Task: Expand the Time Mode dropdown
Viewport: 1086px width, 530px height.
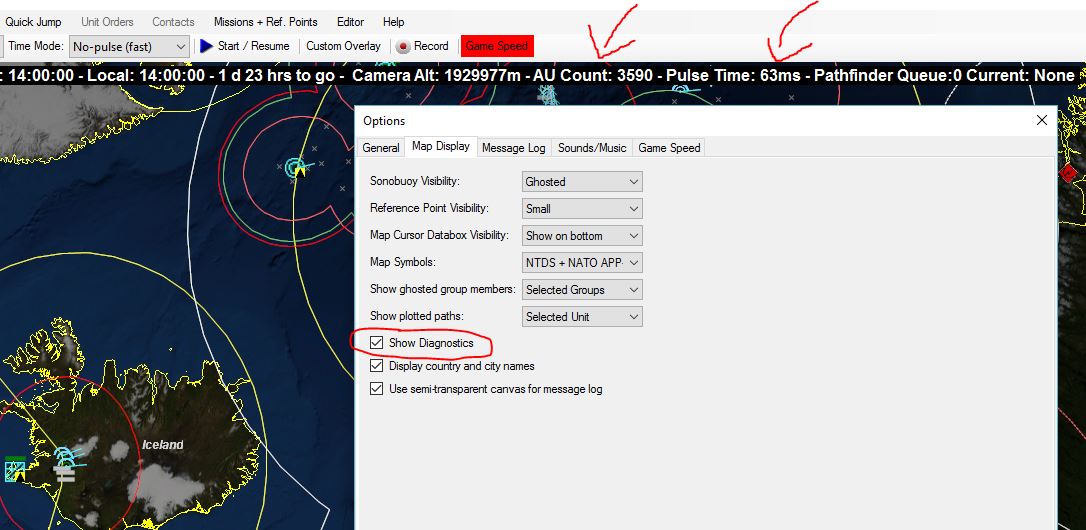Action: coord(130,46)
